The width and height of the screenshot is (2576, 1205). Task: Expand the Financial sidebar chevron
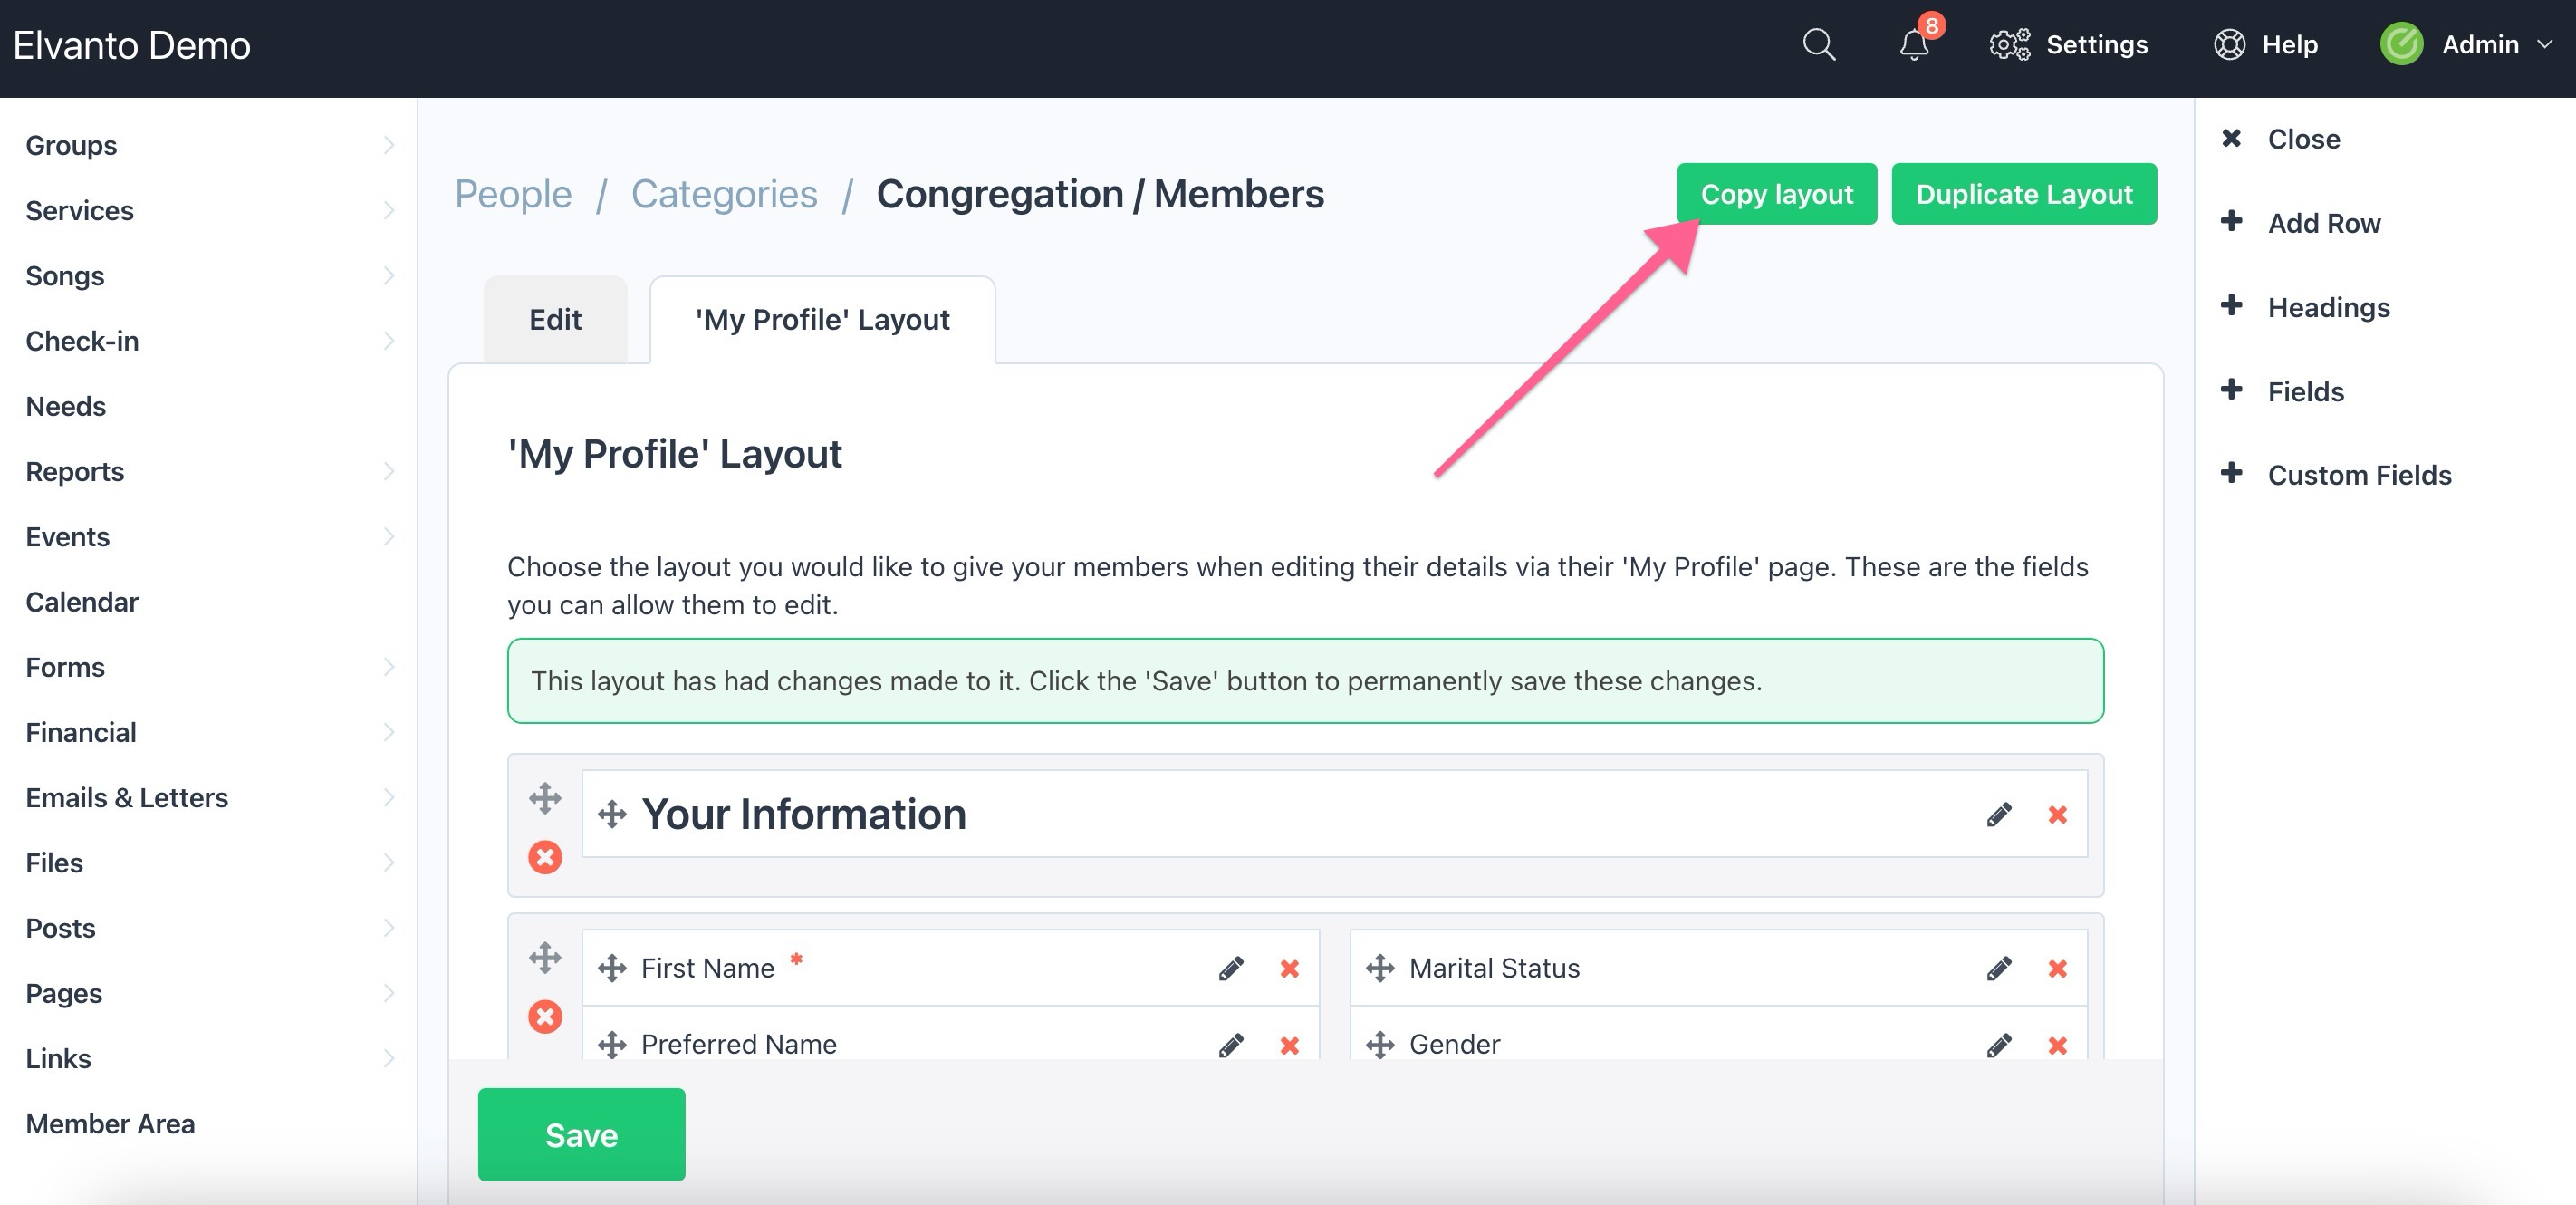389,732
